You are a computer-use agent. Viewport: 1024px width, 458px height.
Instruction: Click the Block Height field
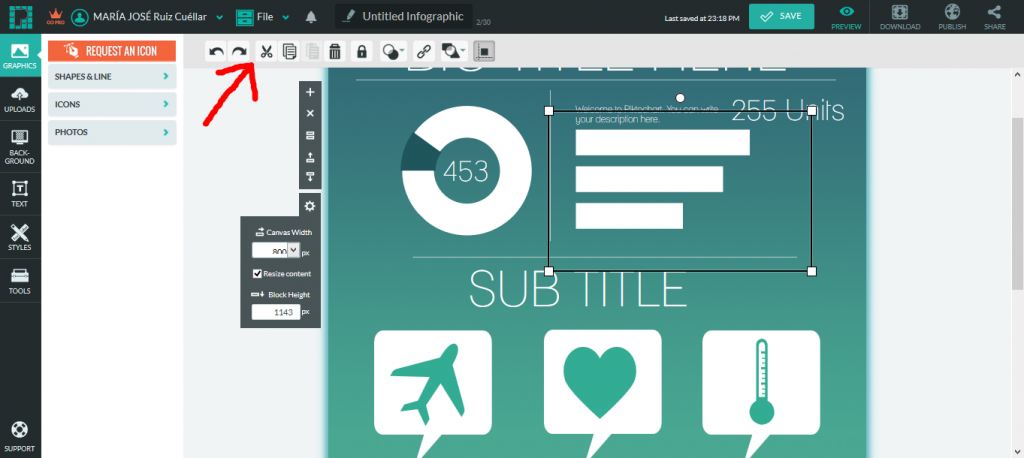click(x=276, y=312)
